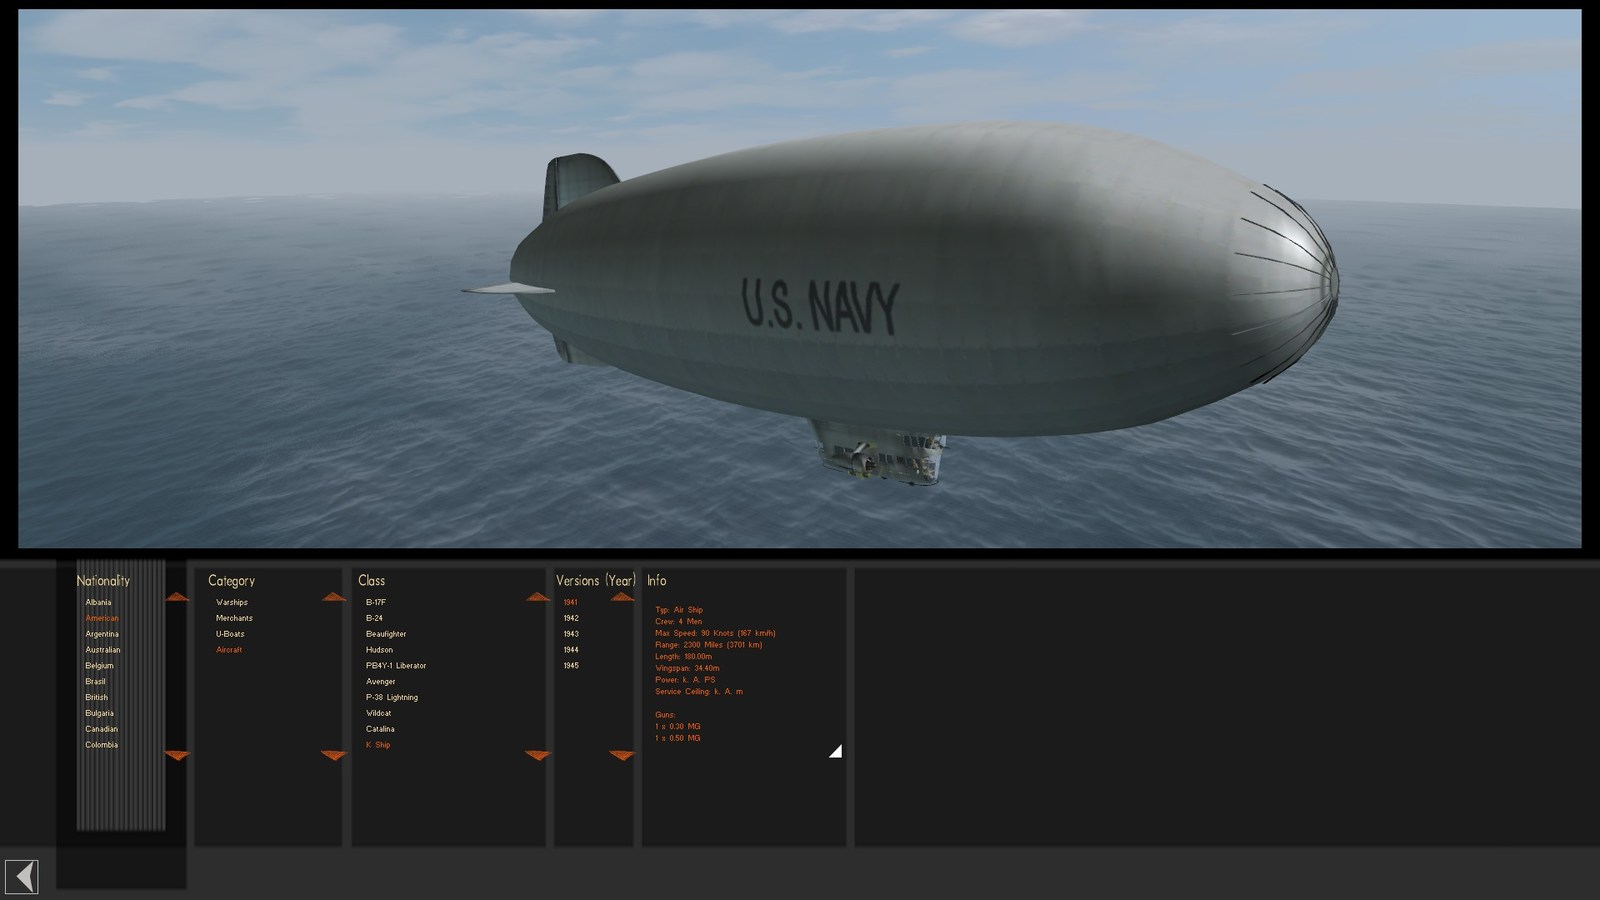This screenshot has width=1600, height=900.
Task: Select Albania nationality
Action: click(x=98, y=602)
